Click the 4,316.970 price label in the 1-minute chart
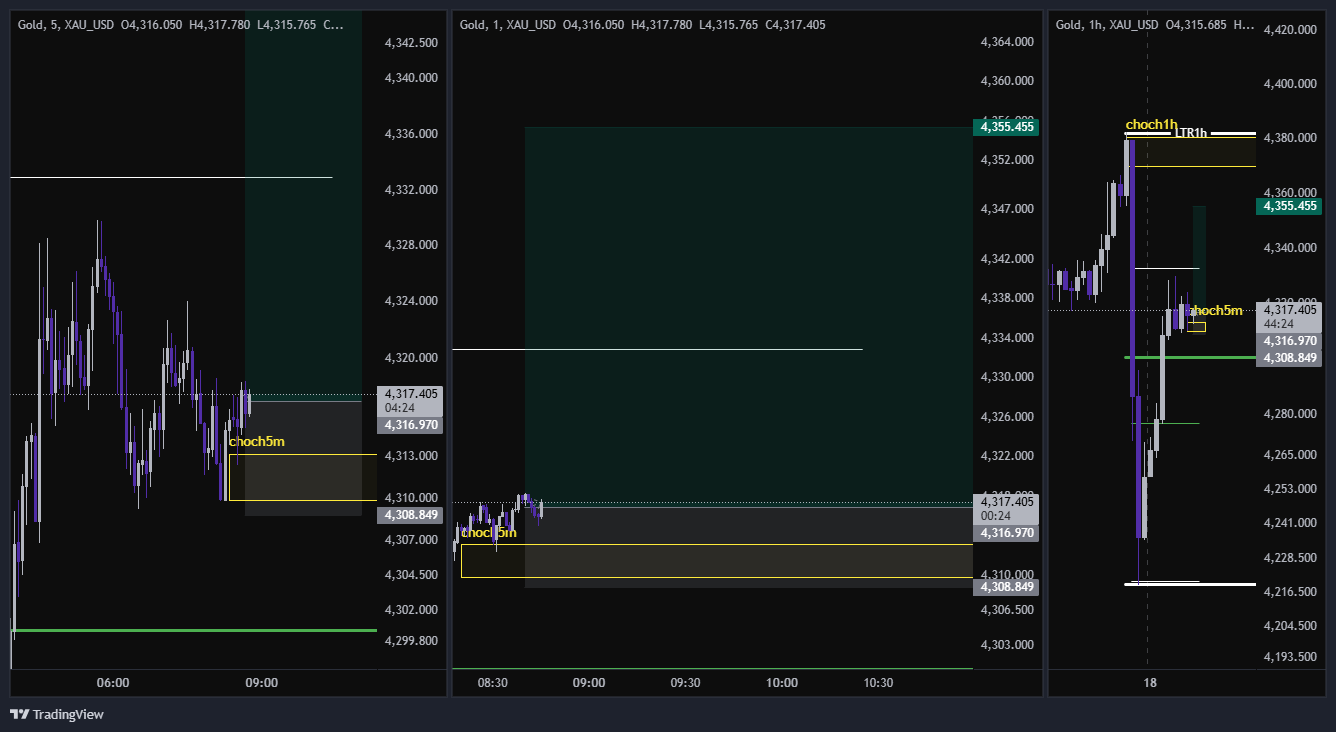The width and height of the screenshot is (1336, 732). point(1007,533)
